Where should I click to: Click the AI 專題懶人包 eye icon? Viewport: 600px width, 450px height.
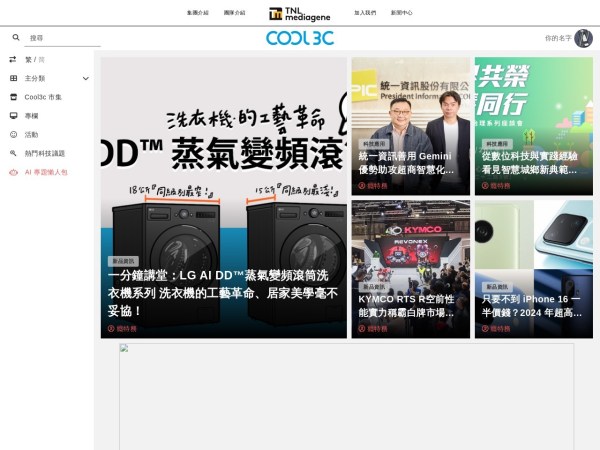(13, 172)
